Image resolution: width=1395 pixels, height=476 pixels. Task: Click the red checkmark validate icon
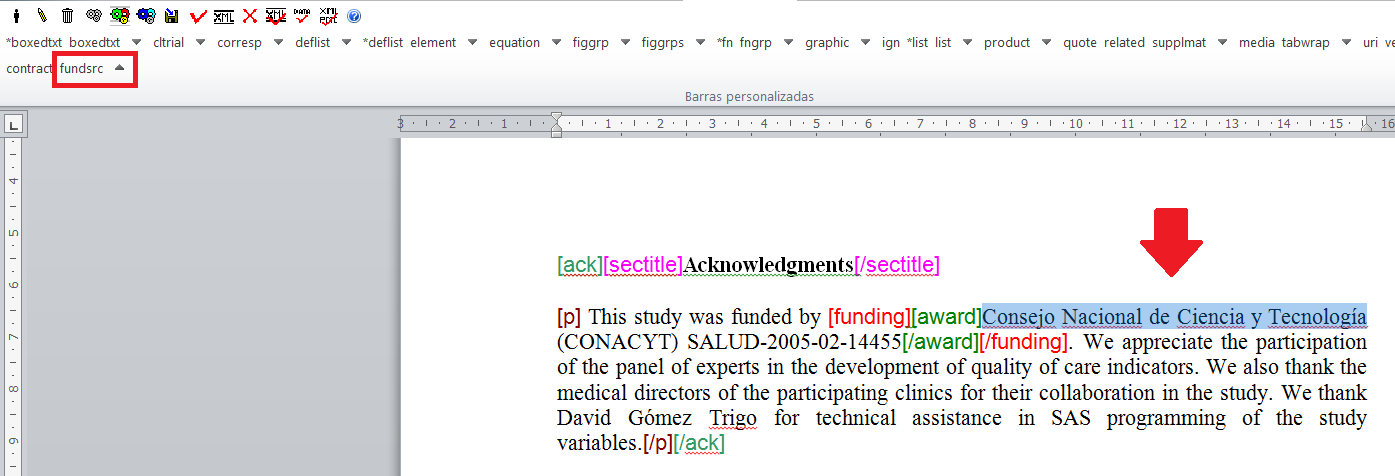pyautogui.click(x=198, y=16)
